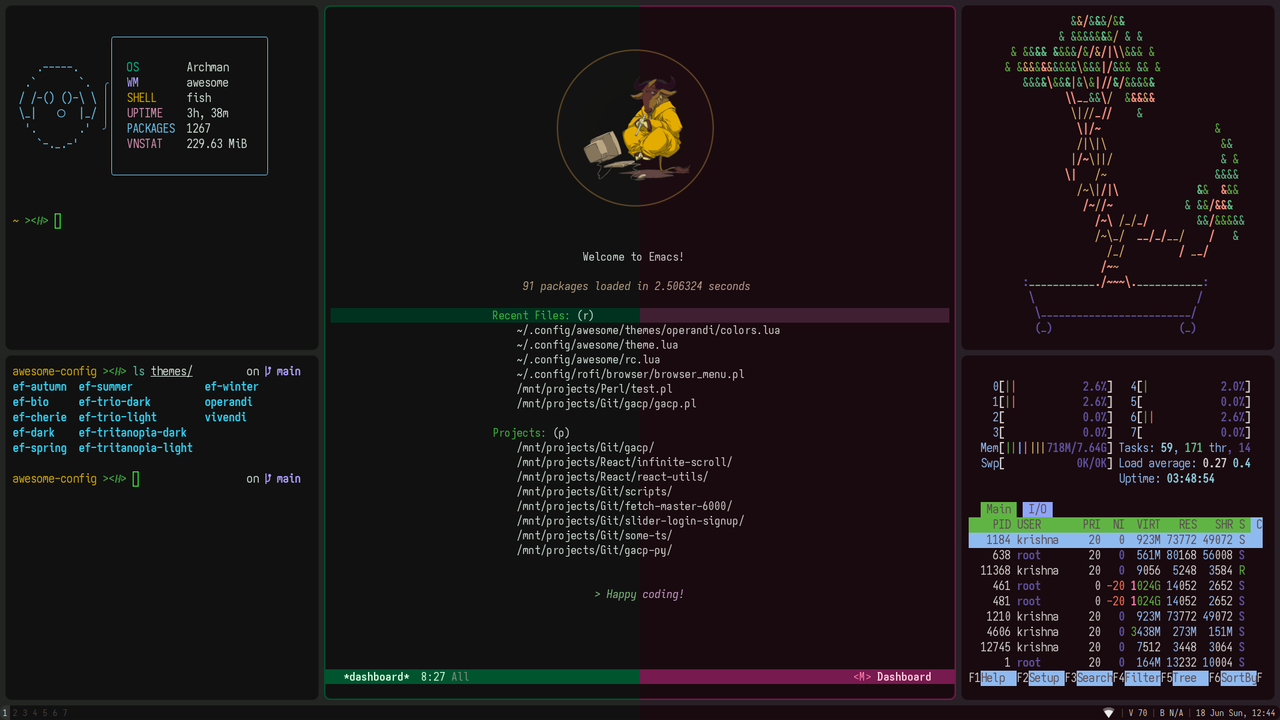Select htop process row PID 461
Viewport: 1280px width, 720px height.
(x=1115, y=586)
